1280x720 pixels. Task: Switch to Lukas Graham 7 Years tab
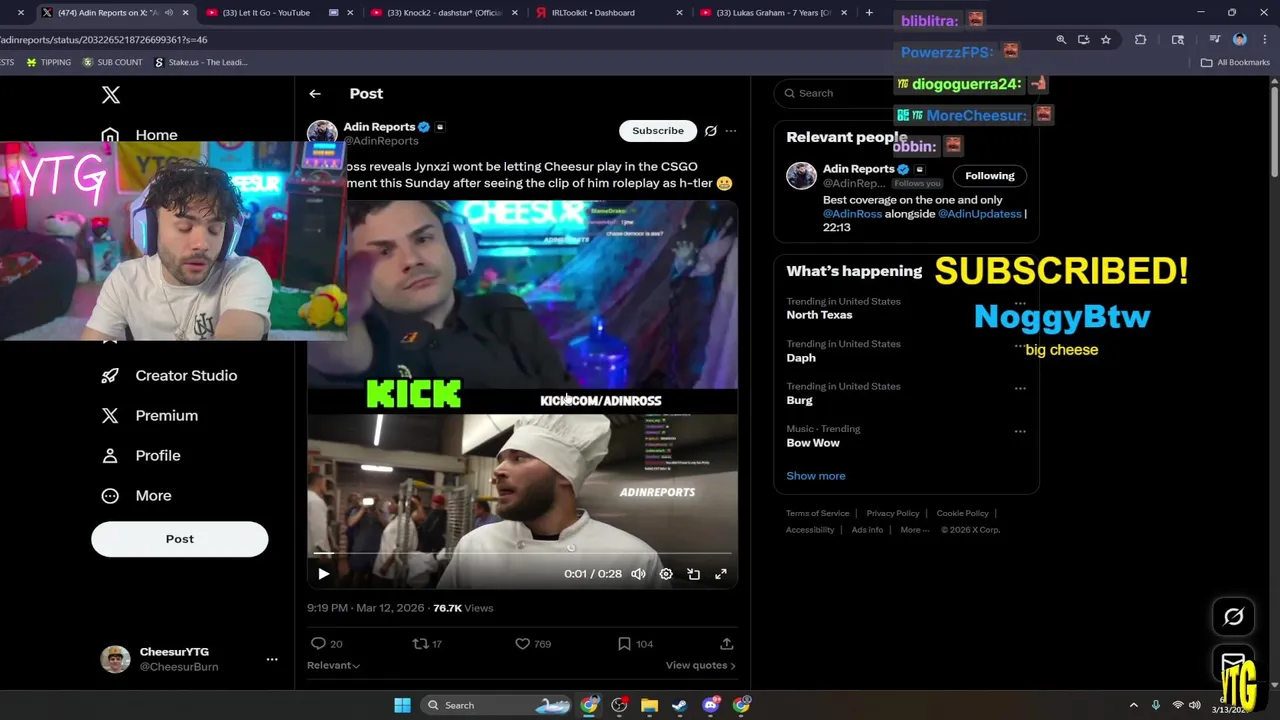tap(773, 13)
